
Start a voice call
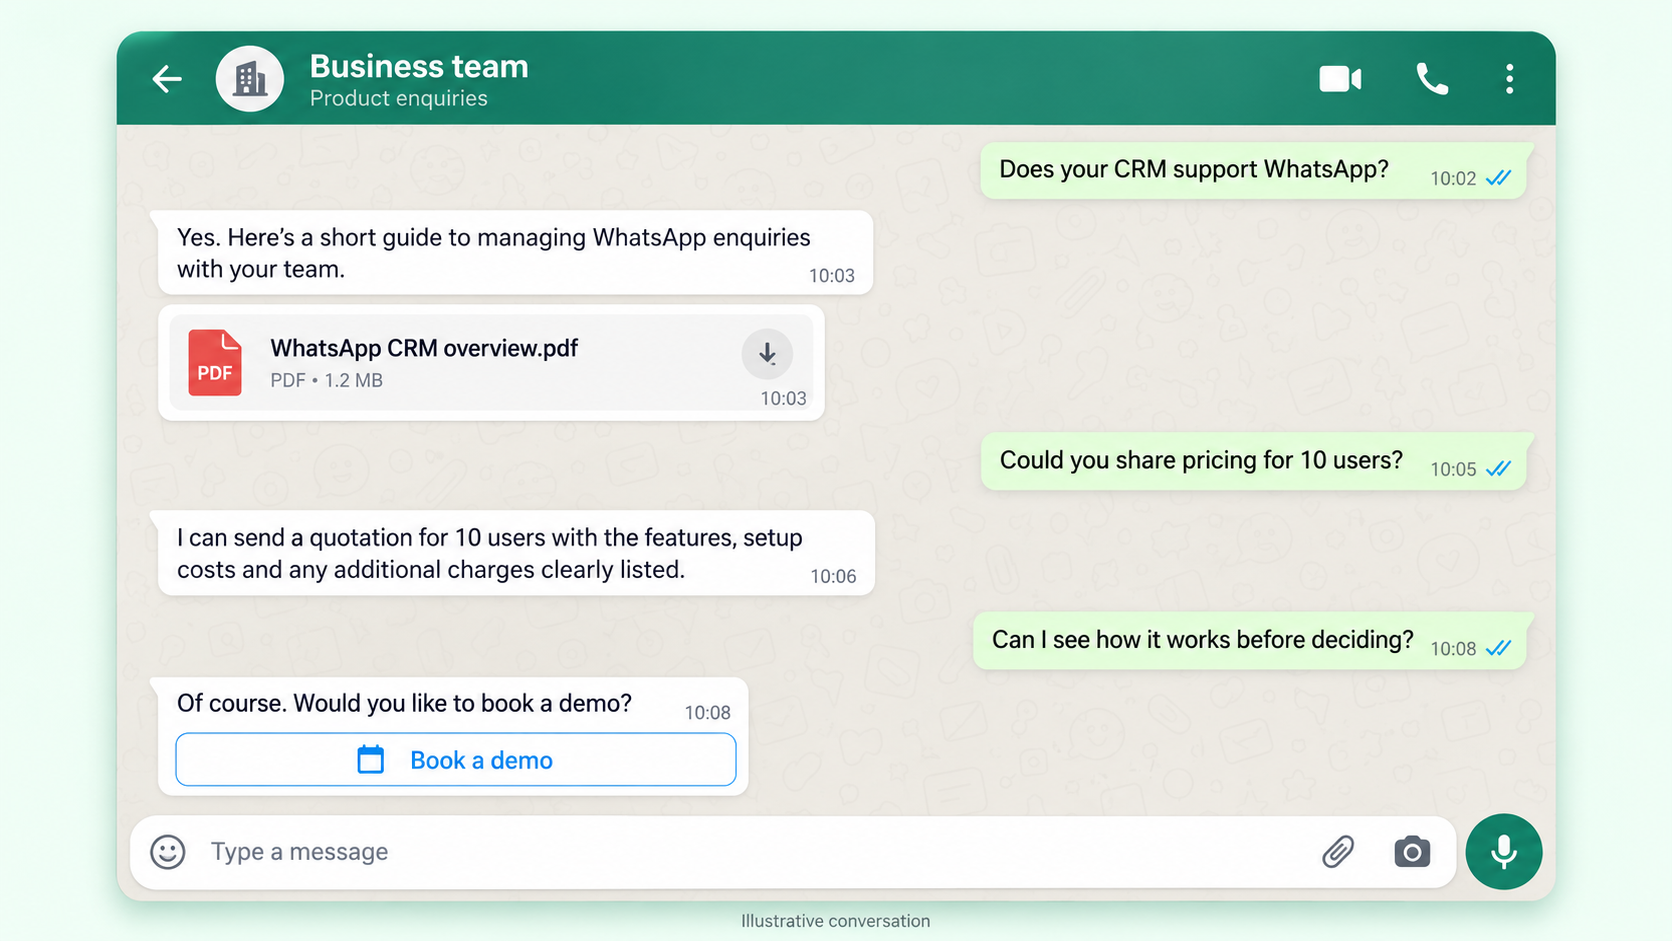(x=1432, y=79)
